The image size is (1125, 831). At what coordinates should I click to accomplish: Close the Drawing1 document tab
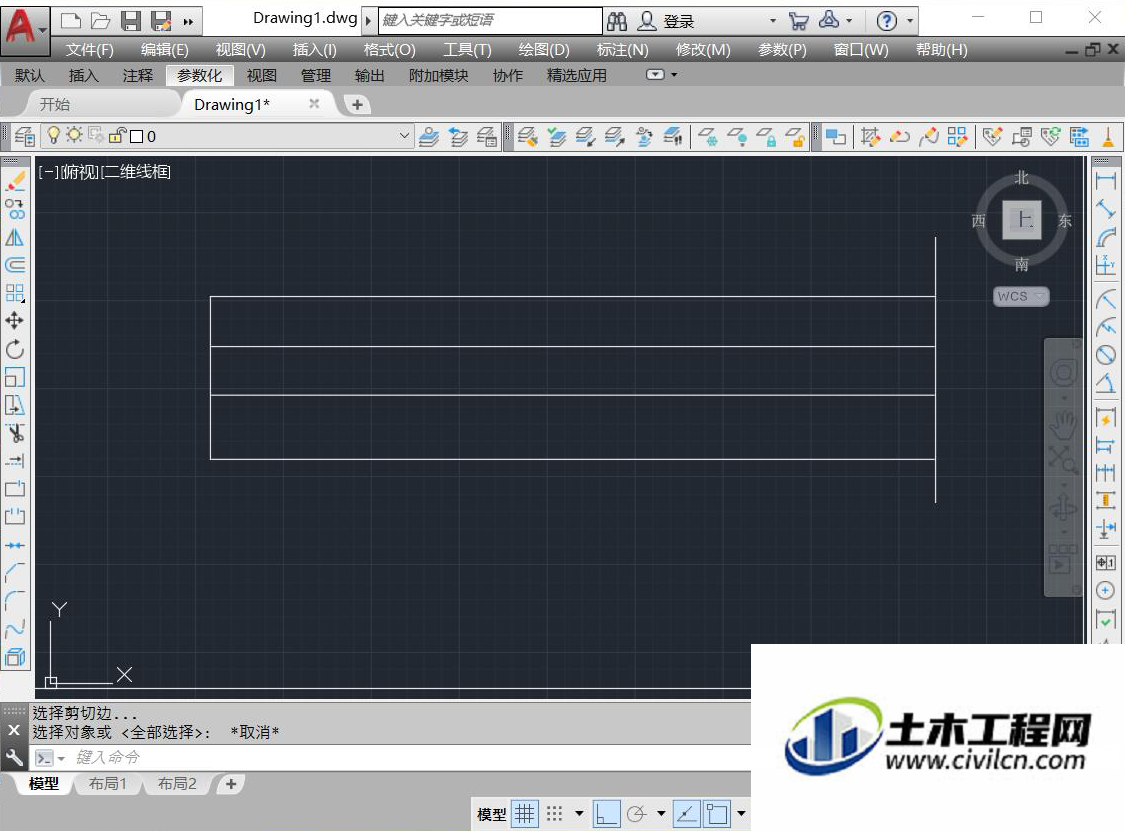click(x=314, y=103)
